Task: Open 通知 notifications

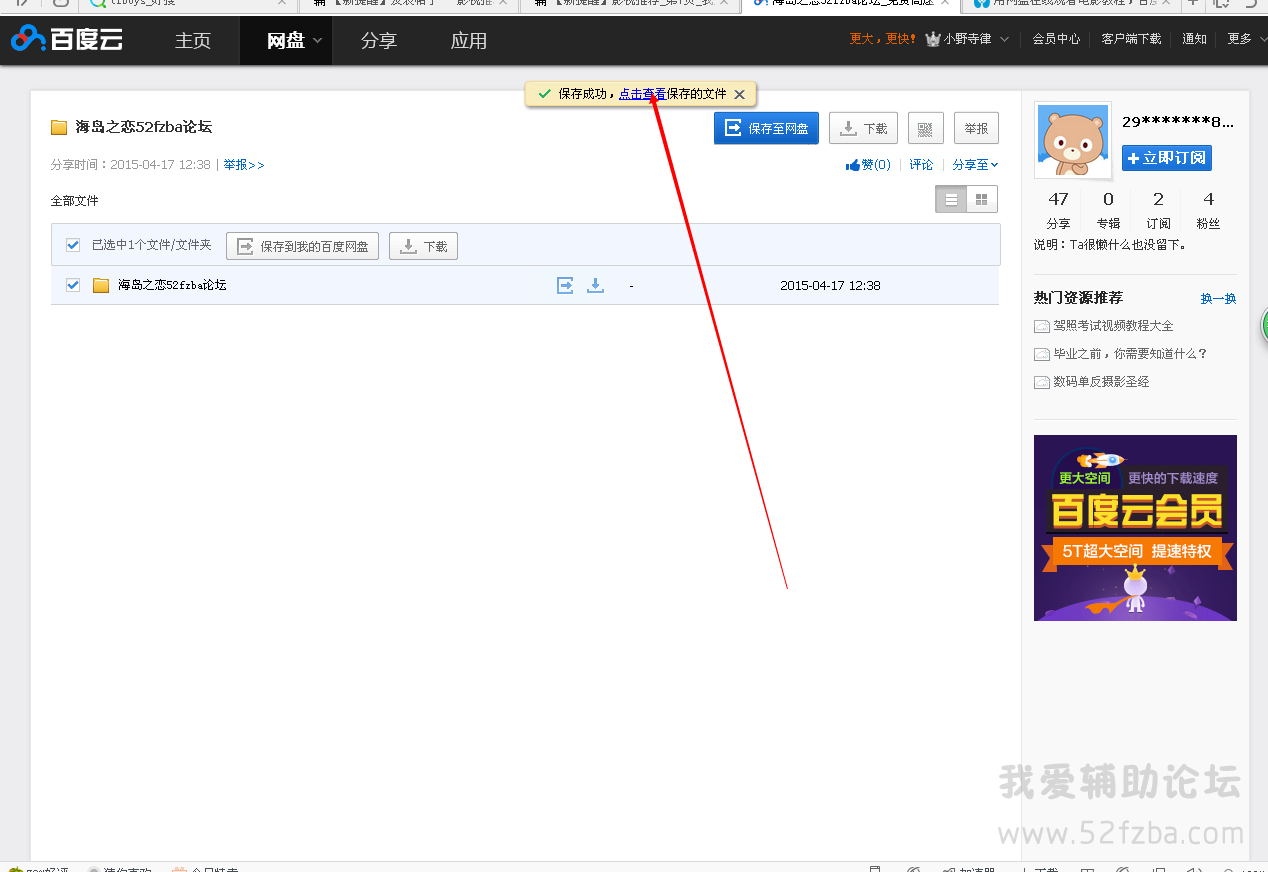Action: click(1194, 39)
